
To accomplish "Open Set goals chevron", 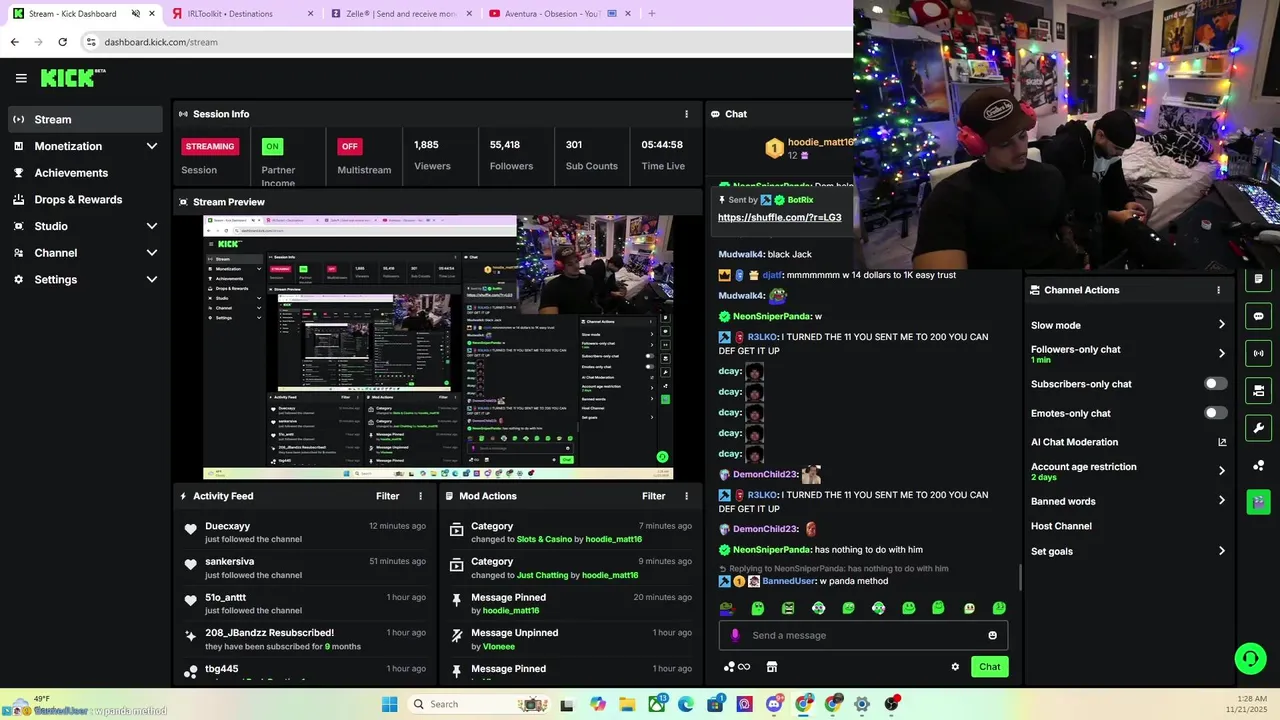I will [1221, 551].
